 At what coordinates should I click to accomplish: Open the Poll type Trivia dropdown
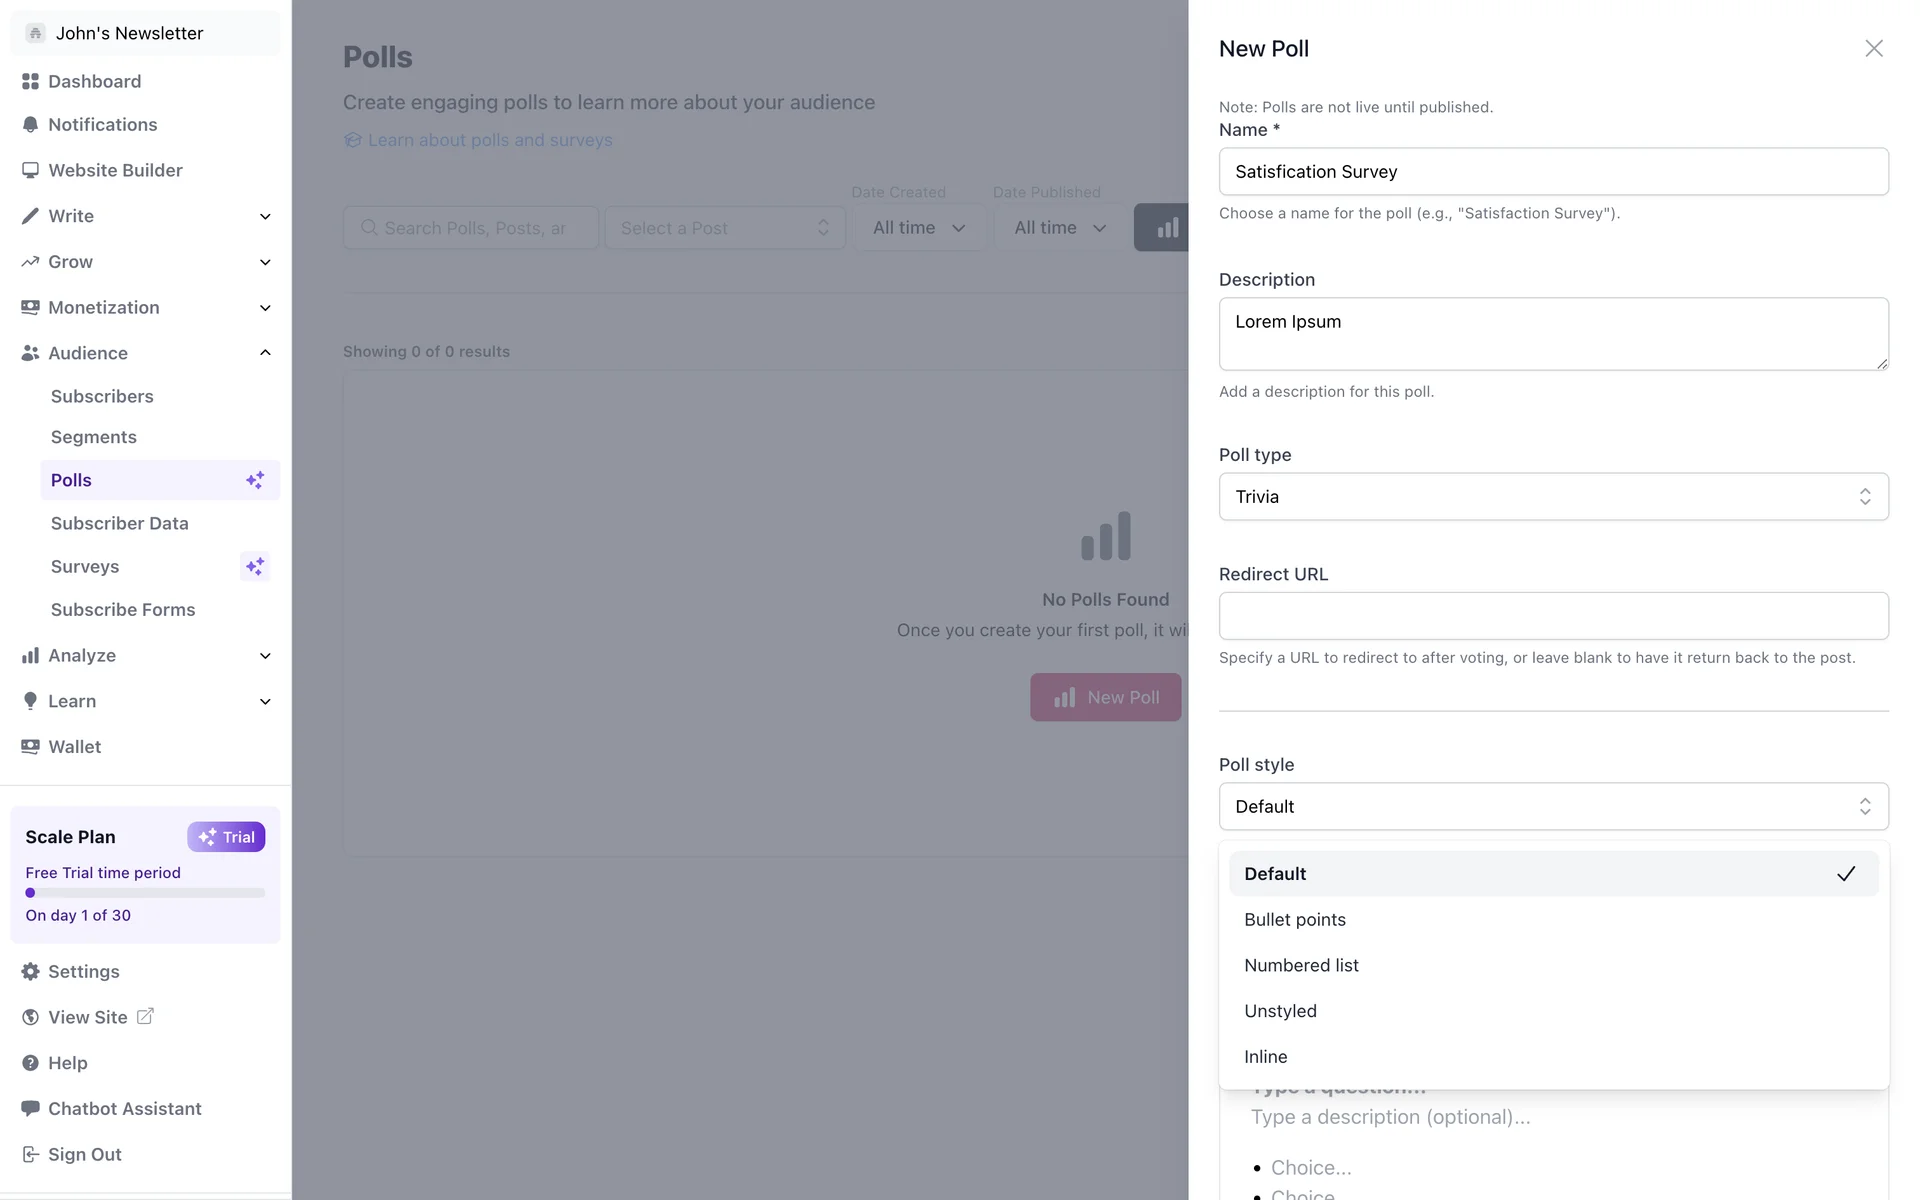coord(1552,497)
